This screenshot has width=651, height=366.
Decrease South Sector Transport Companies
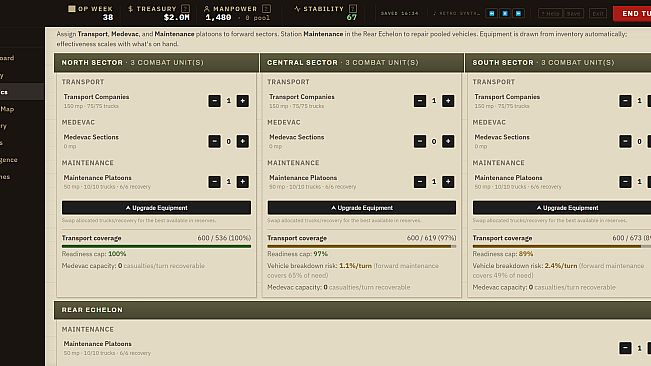coord(625,101)
